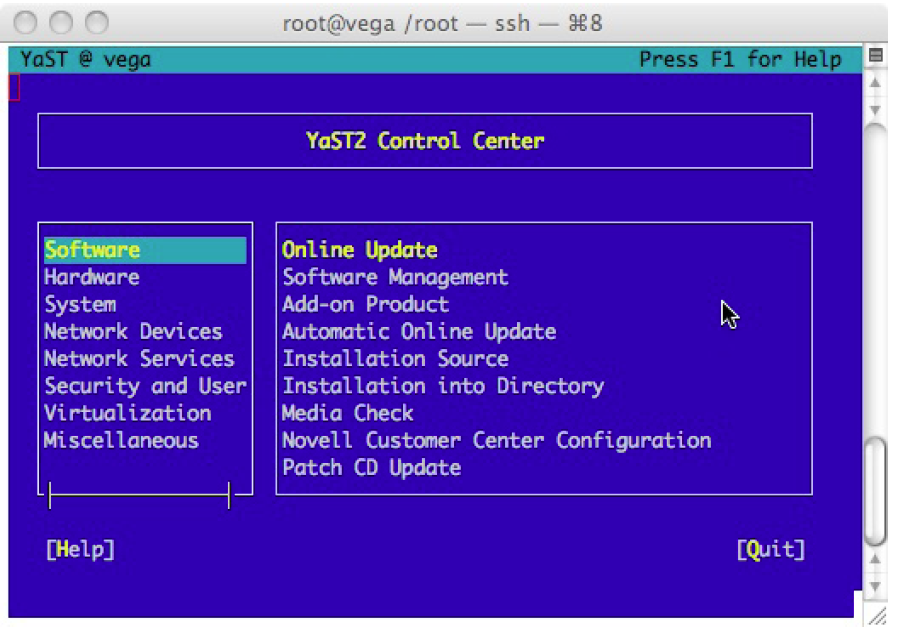
Task: Select the System category
Action: click(80, 305)
